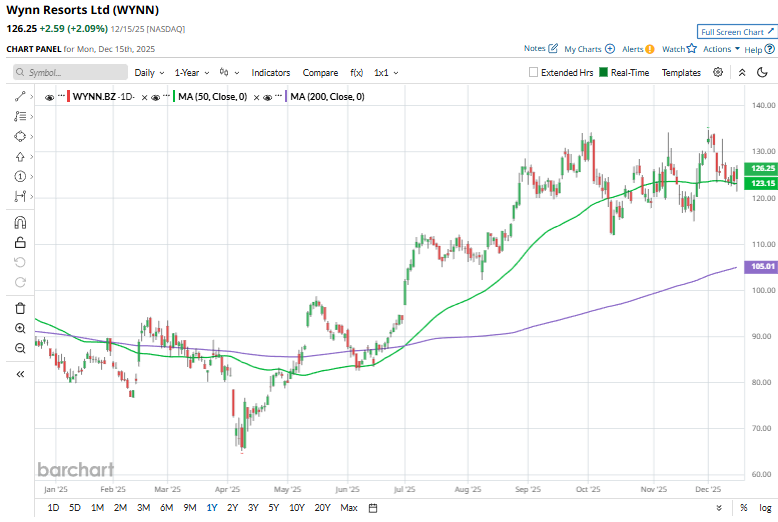Expand the 1-Year period dropdown
This screenshot has width=778, height=522.
coord(192,73)
